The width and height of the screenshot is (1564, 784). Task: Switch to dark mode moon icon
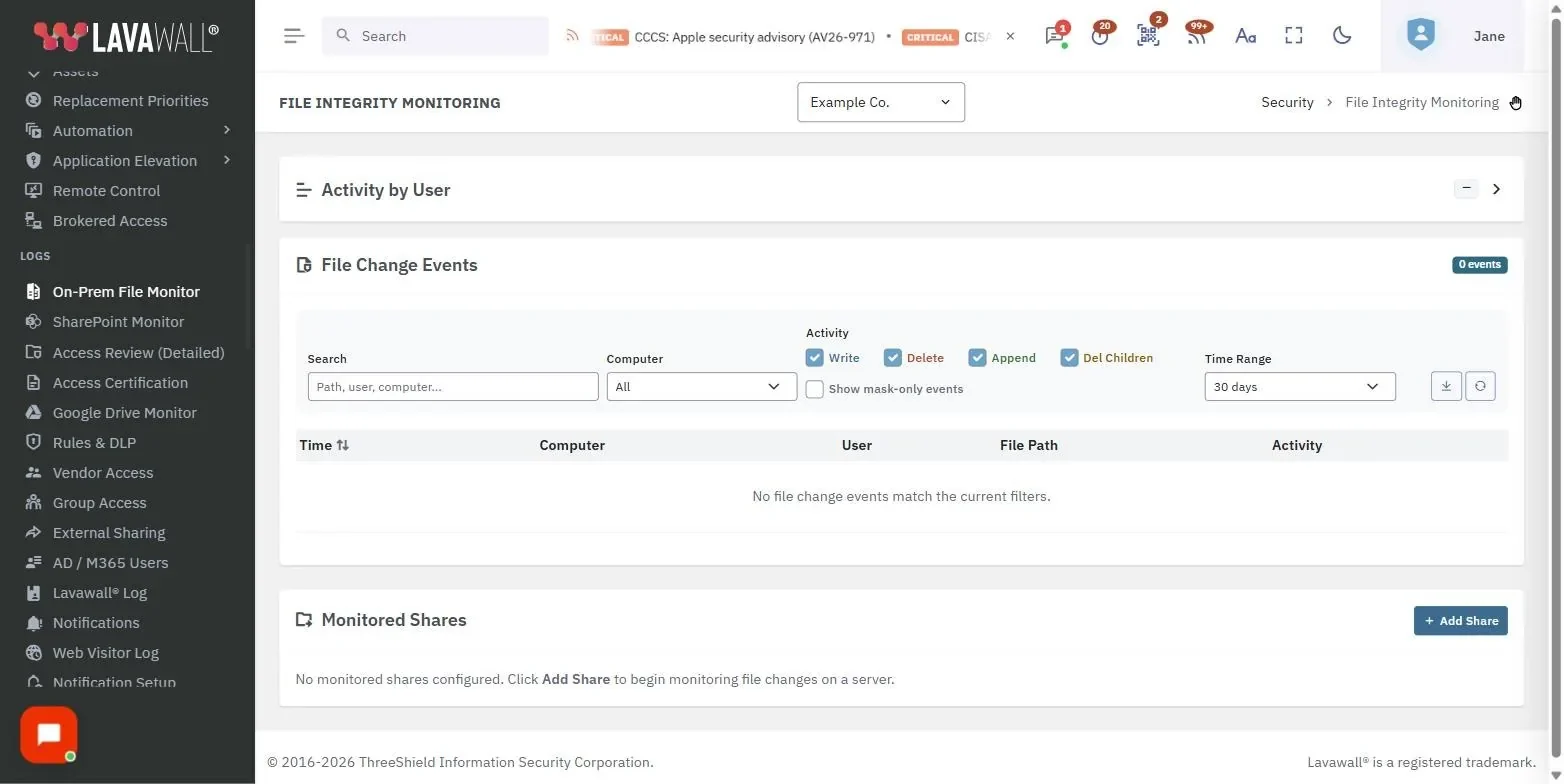point(1342,36)
